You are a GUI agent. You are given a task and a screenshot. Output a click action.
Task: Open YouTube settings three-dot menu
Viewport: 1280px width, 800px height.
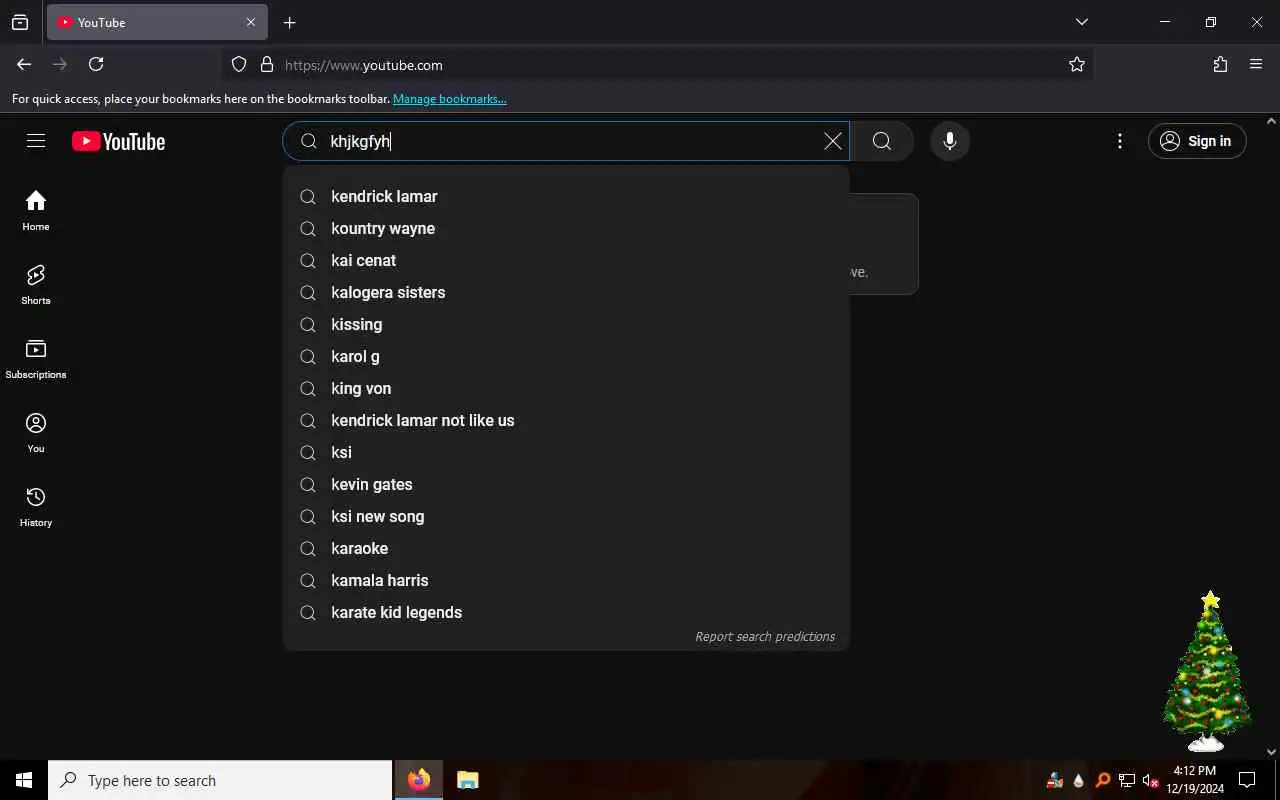(1120, 141)
